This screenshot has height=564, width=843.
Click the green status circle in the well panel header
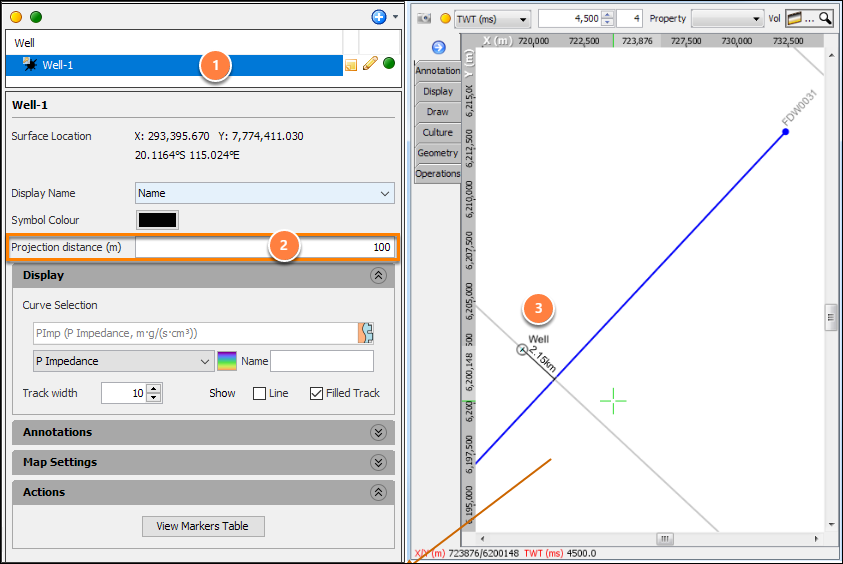(36, 17)
